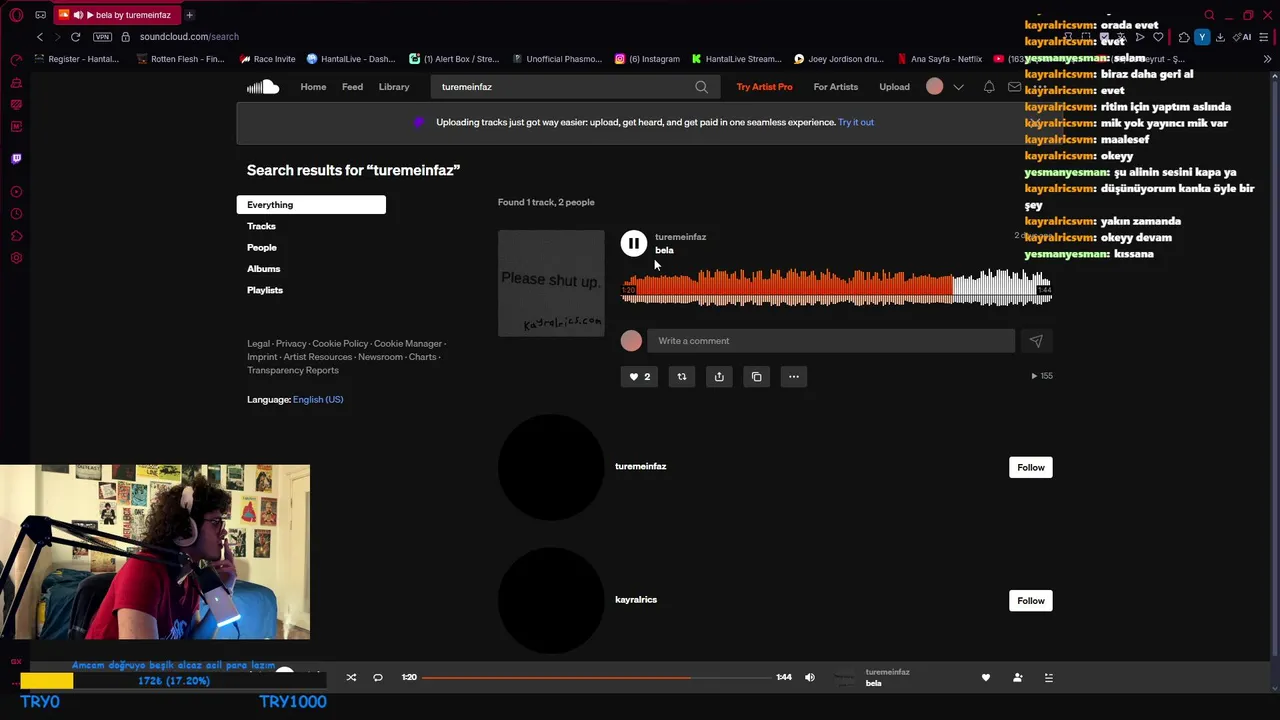Mute volume in player bar

(x=810, y=677)
